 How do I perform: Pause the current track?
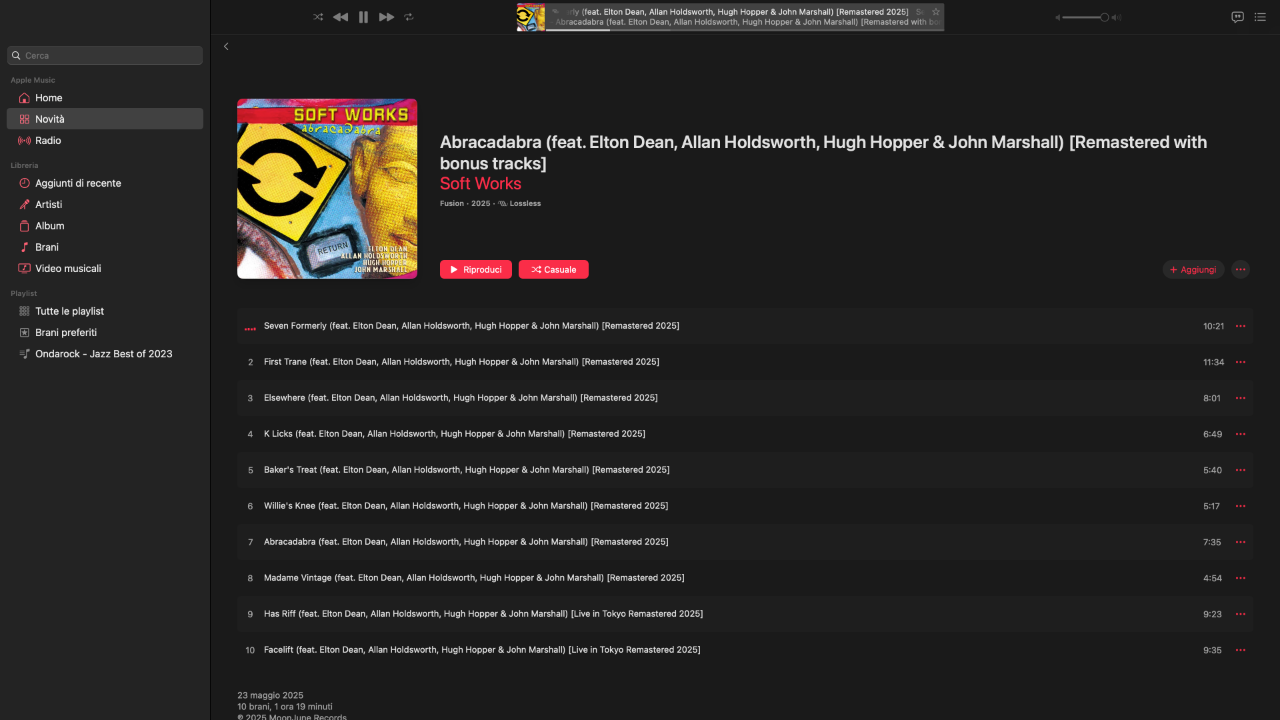coord(363,17)
